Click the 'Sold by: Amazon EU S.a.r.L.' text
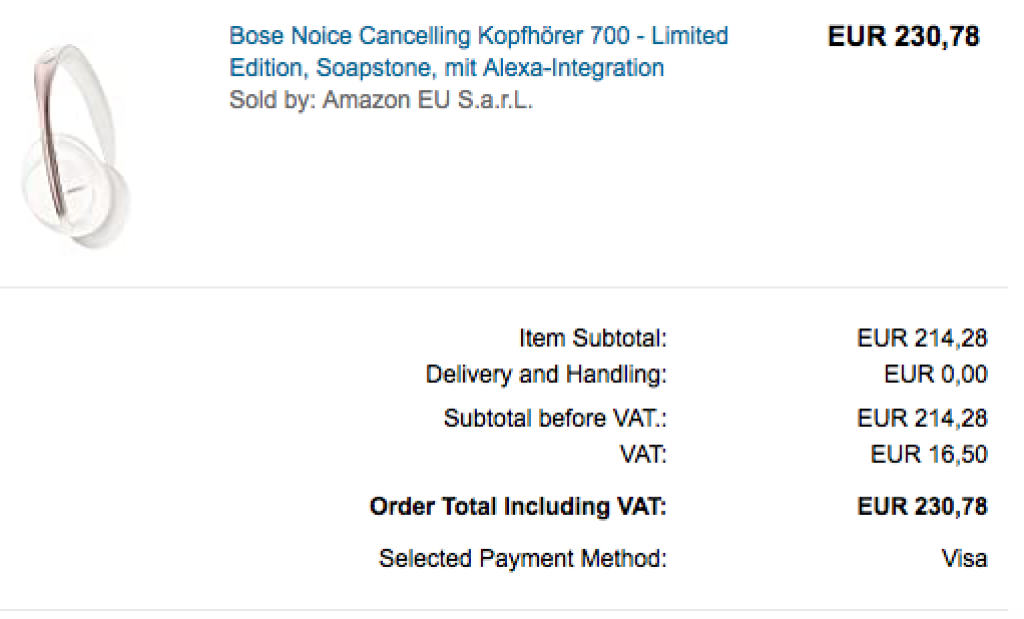Viewport: 1024px width, 619px height. [381, 100]
